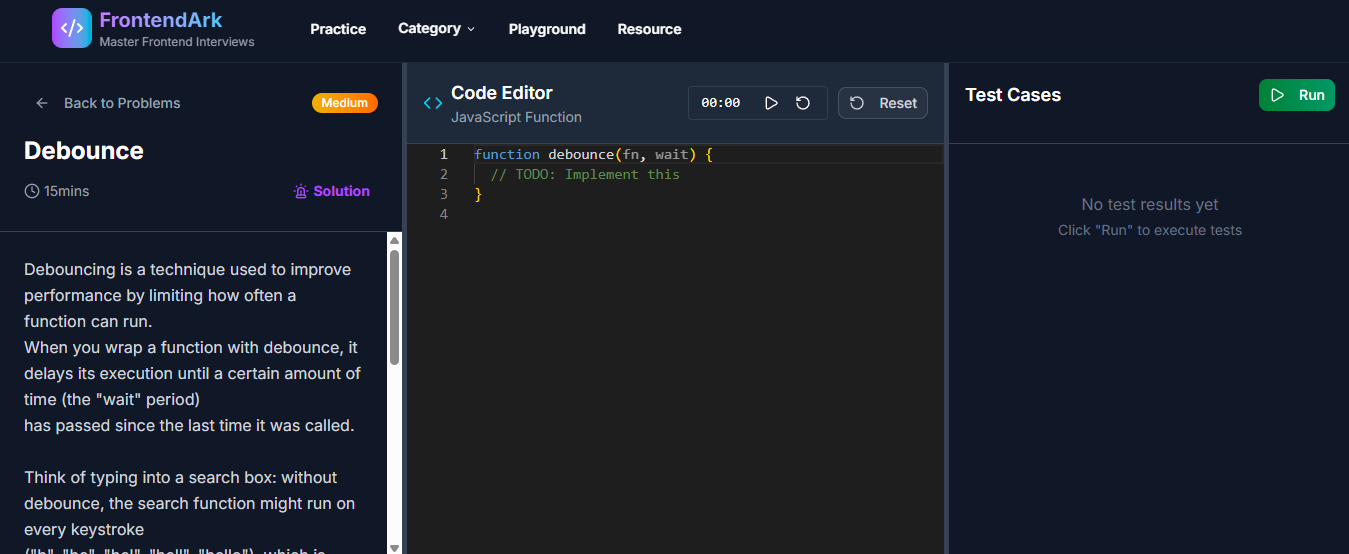Go to the Resource page
Viewport: 1349px width, 554px height.
pyautogui.click(x=649, y=29)
